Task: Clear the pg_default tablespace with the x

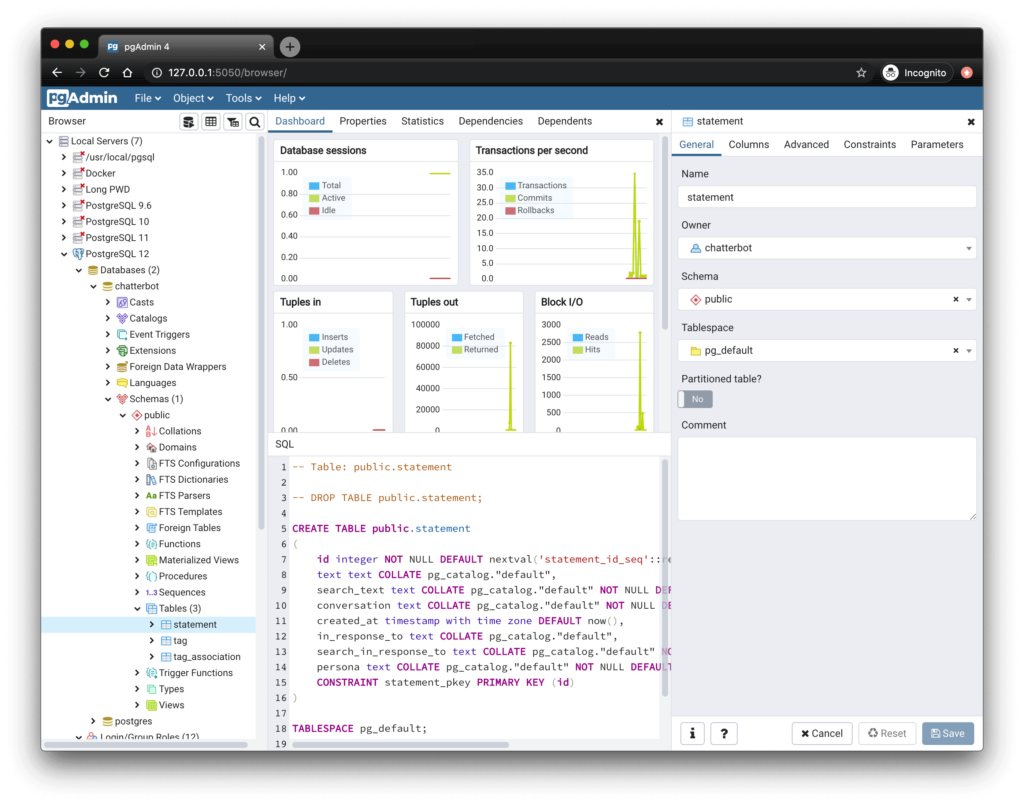Action: coord(957,350)
